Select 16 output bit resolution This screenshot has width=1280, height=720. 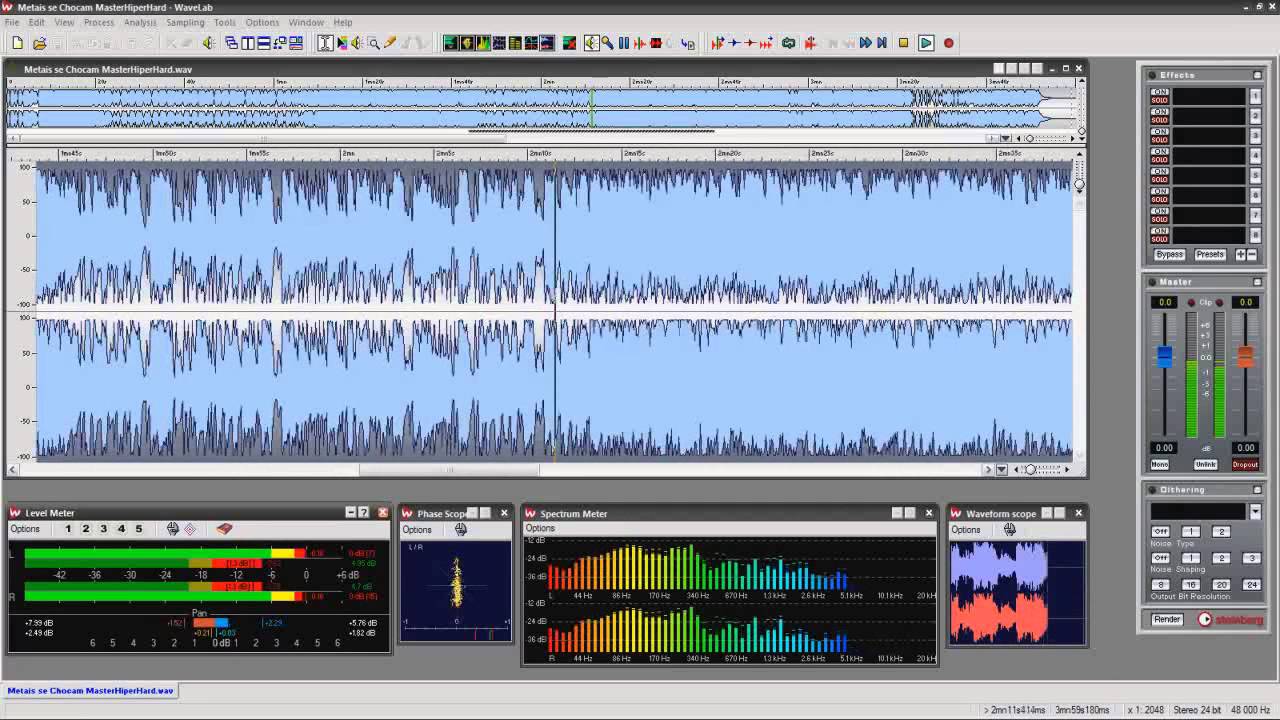pos(1190,585)
